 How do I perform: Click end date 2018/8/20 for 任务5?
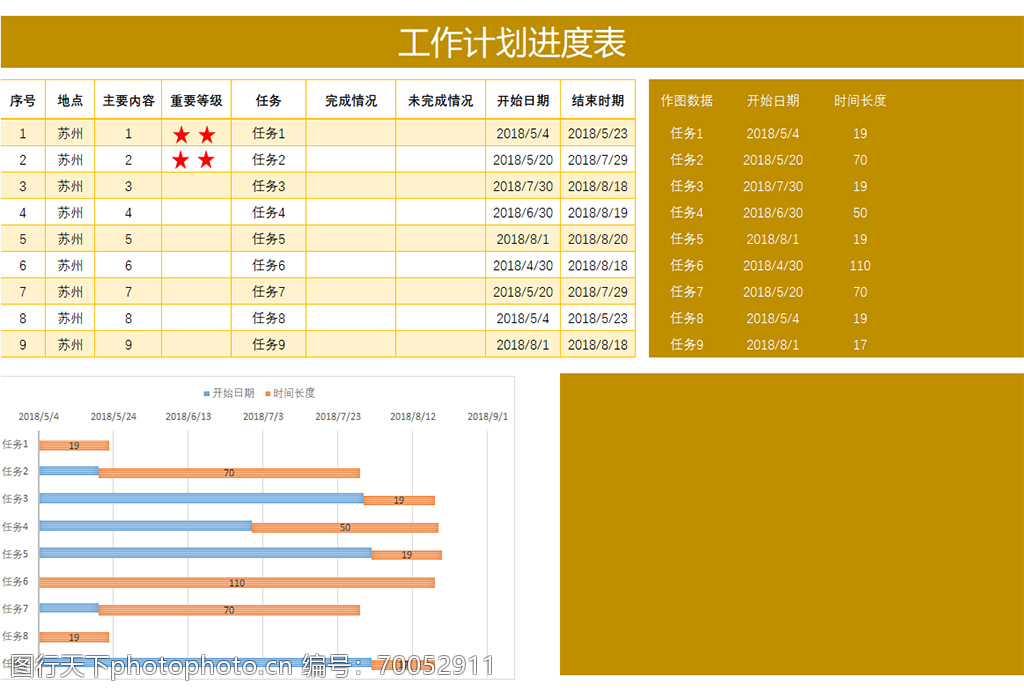[x=598, y=239]
